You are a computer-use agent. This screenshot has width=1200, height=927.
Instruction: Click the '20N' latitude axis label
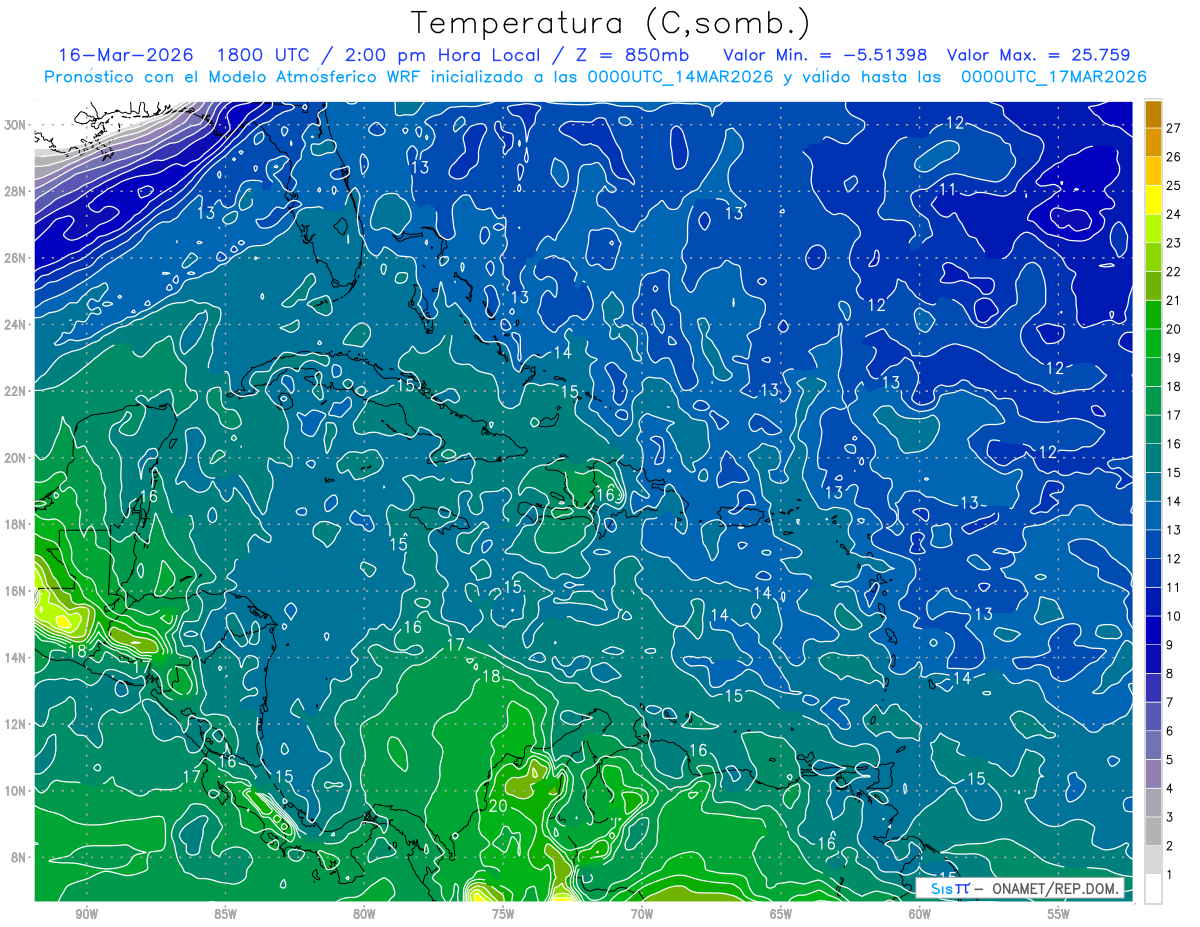(16, 458)
